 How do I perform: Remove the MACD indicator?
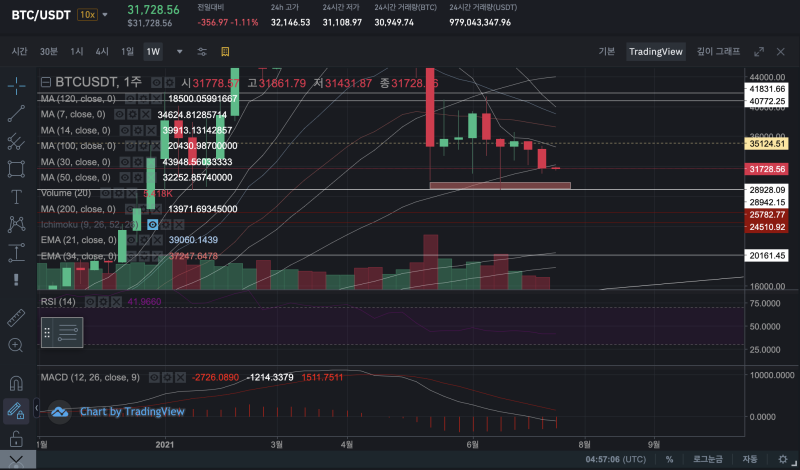pyautogui.click(x=181, y=378)
